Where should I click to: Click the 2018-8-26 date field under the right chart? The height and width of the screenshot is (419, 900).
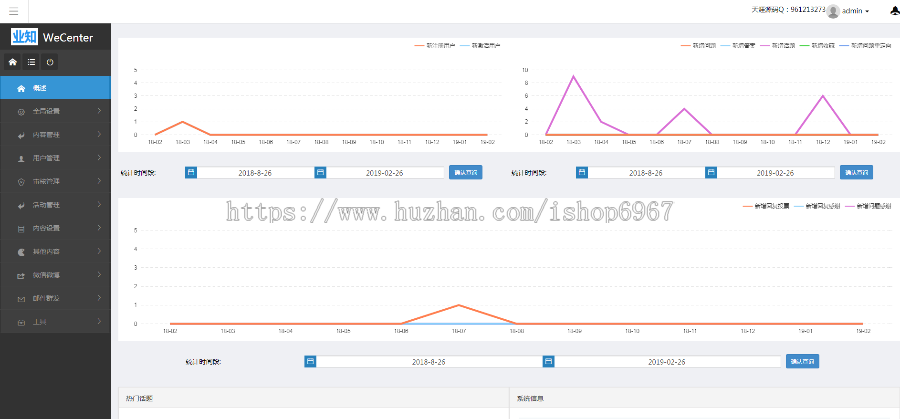(x=646, y=172)
